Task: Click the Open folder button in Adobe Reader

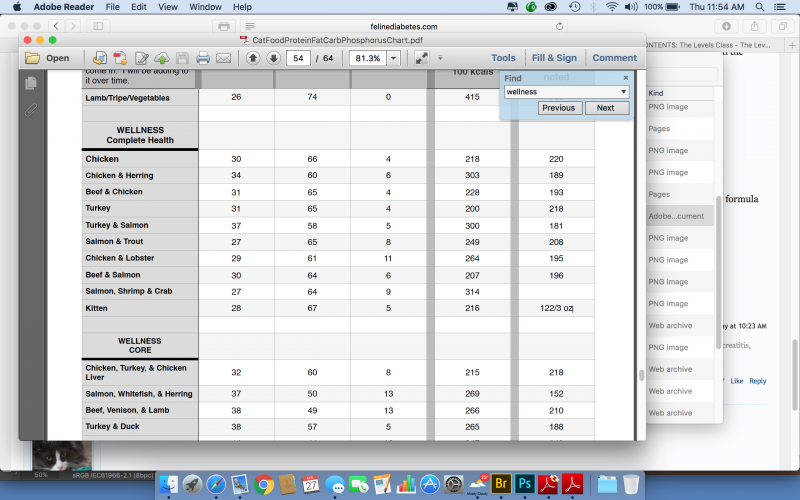Action: pos(47,58)
